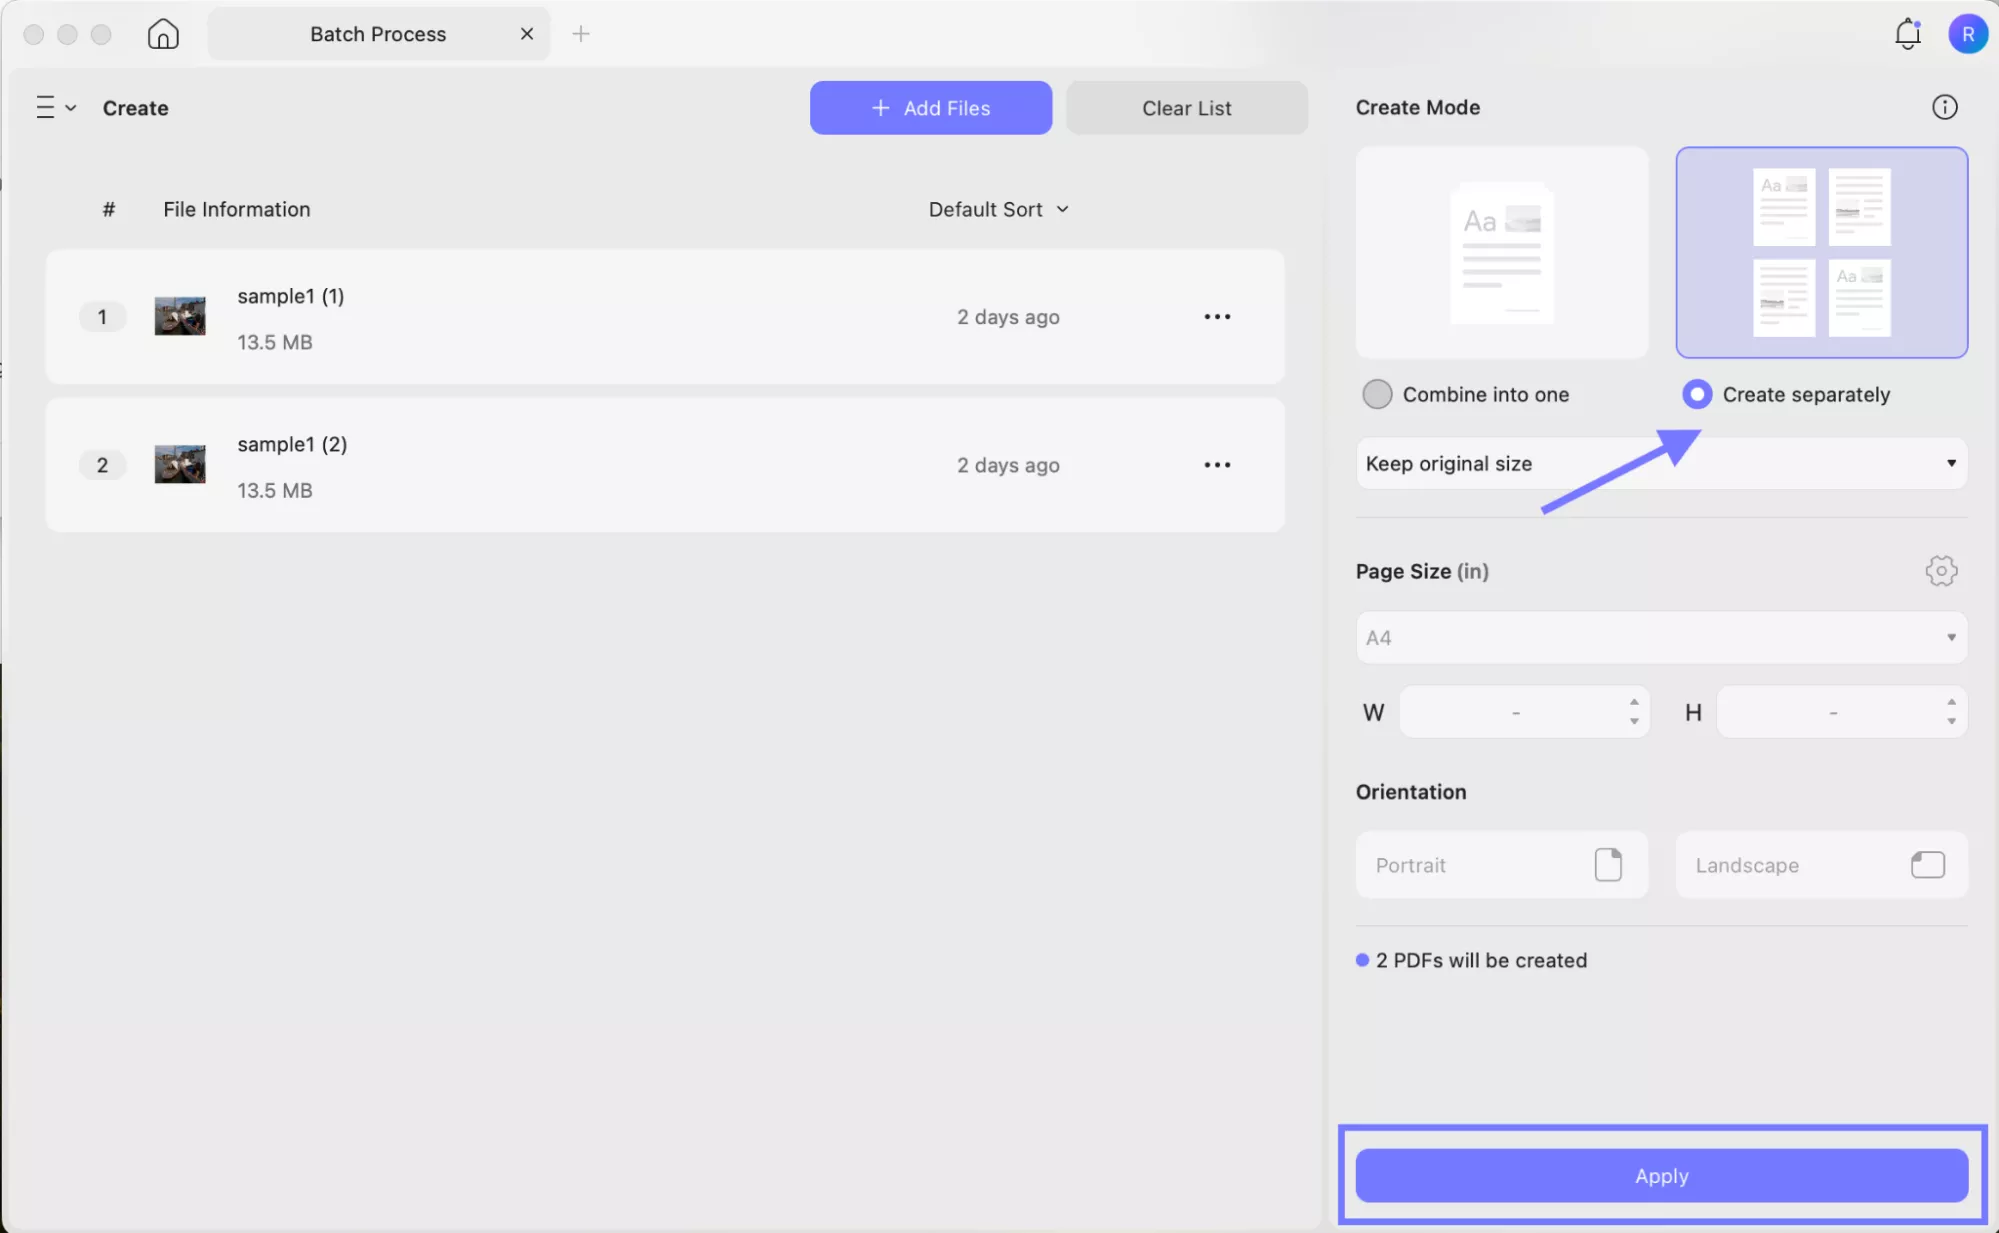Increase width using the W stepper arrow

(x=1634, y=704)
